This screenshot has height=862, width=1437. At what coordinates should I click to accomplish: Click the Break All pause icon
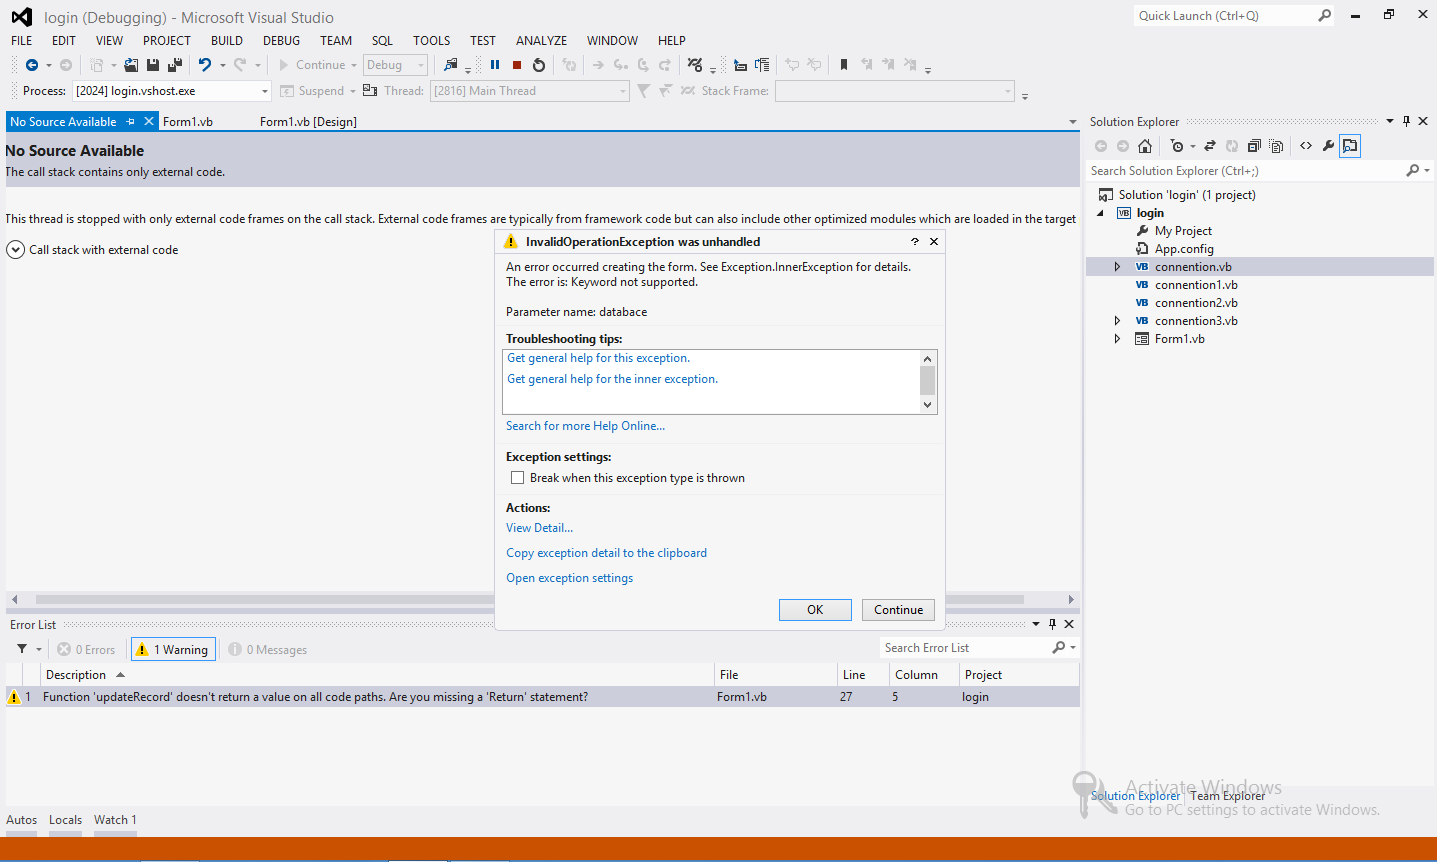coord(495,65)
